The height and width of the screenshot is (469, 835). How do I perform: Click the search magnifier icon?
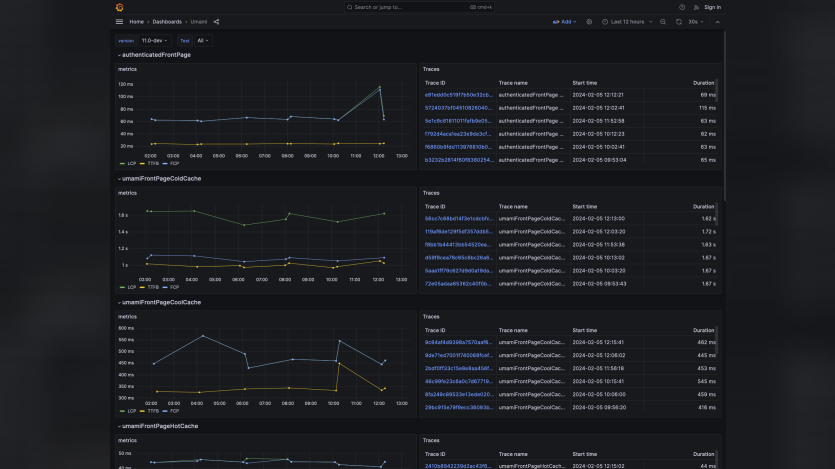pos(349,7)
